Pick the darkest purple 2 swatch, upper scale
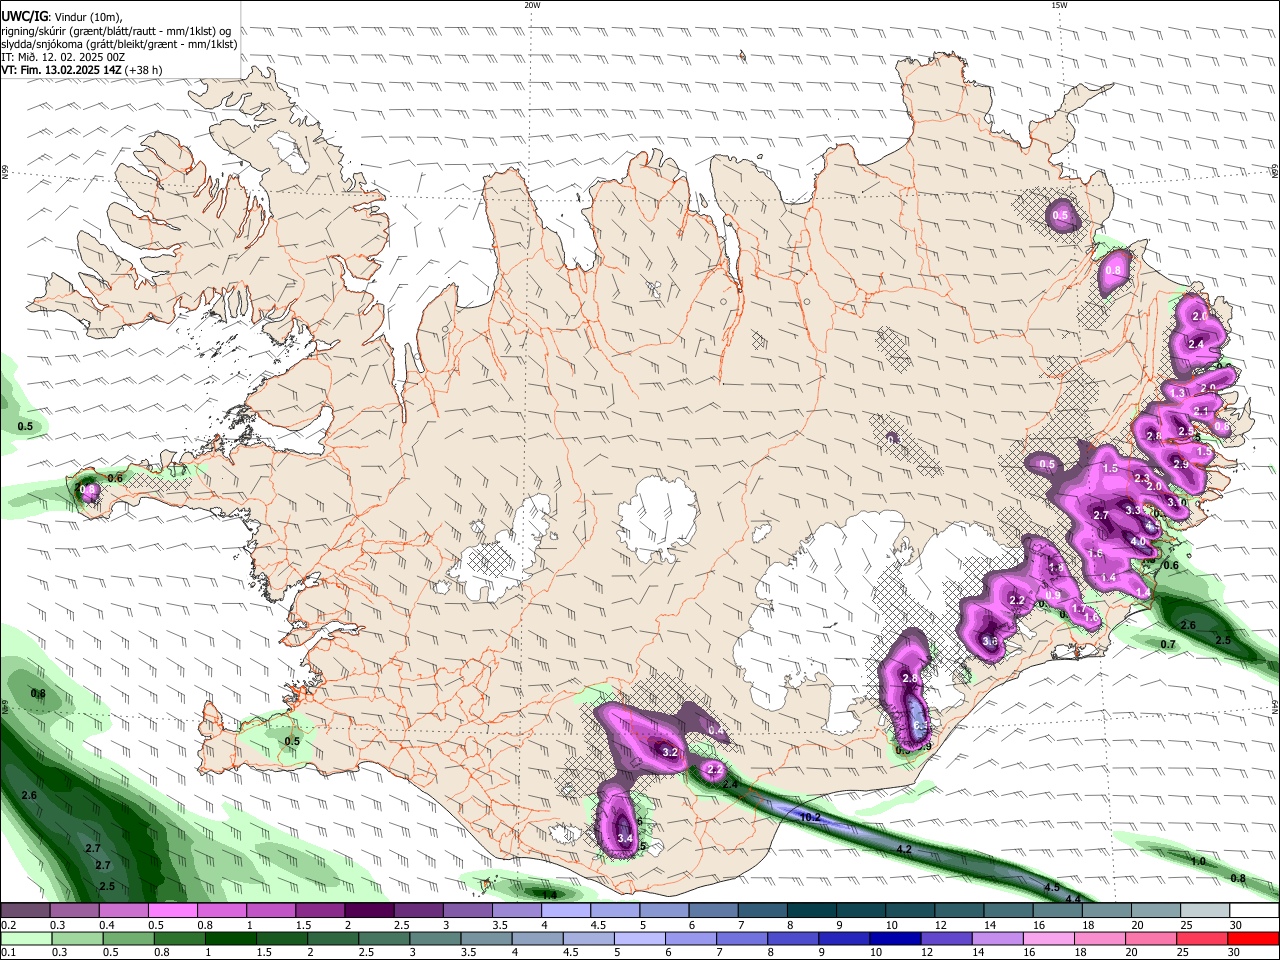 pos(368,911)
